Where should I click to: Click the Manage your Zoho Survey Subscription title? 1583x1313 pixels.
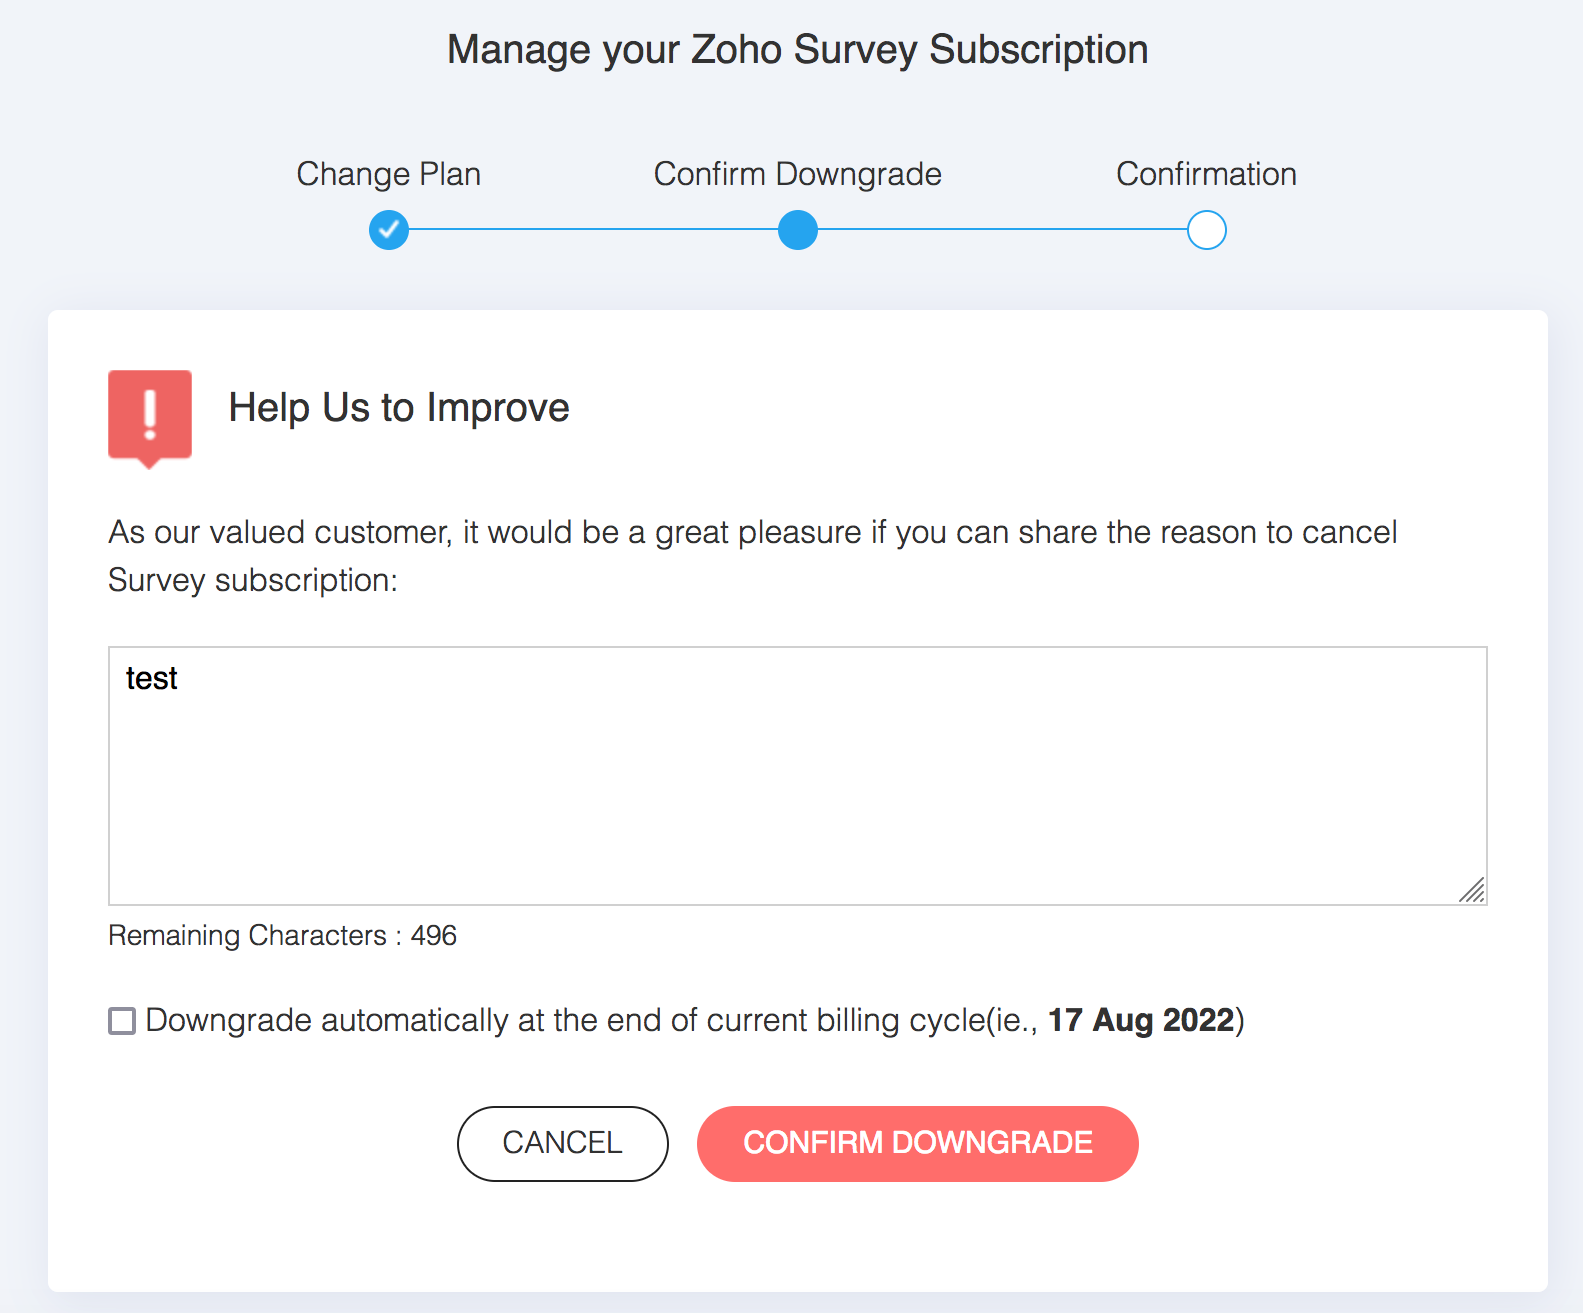tap(798, 50)
